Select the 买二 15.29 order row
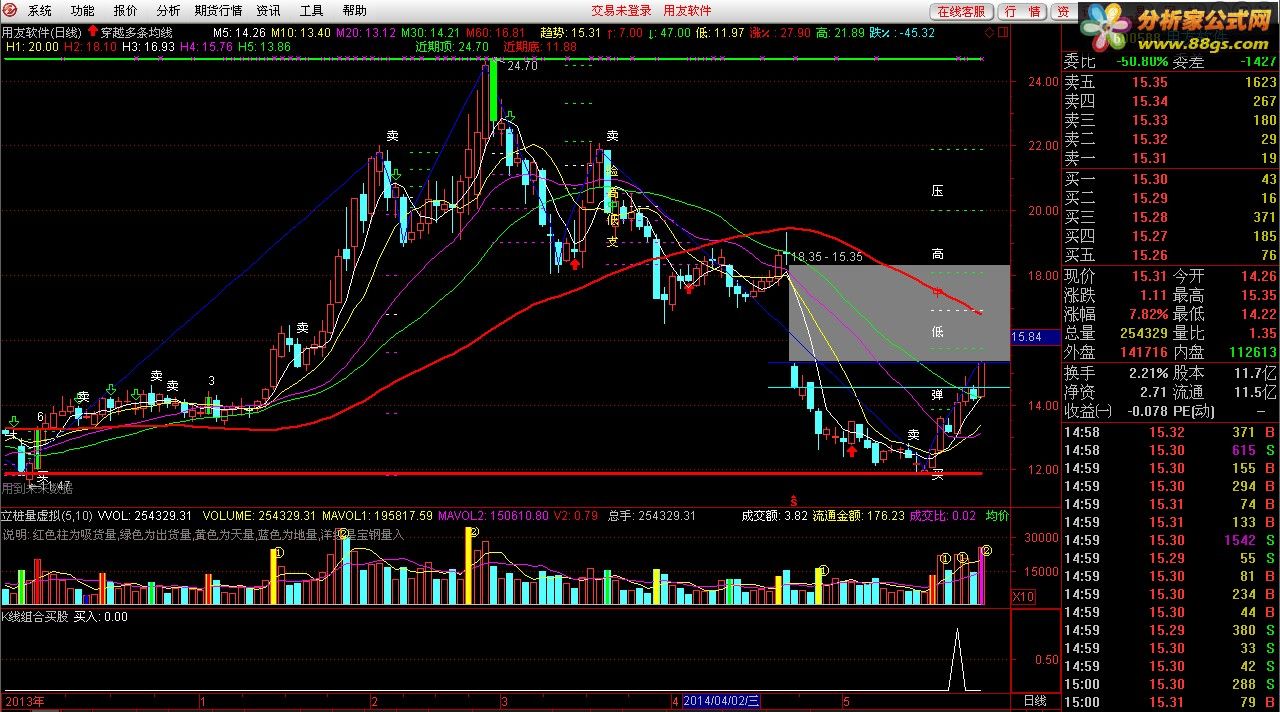The width and height of the screenshot is (1280, 712). [x=1170, y=198]
